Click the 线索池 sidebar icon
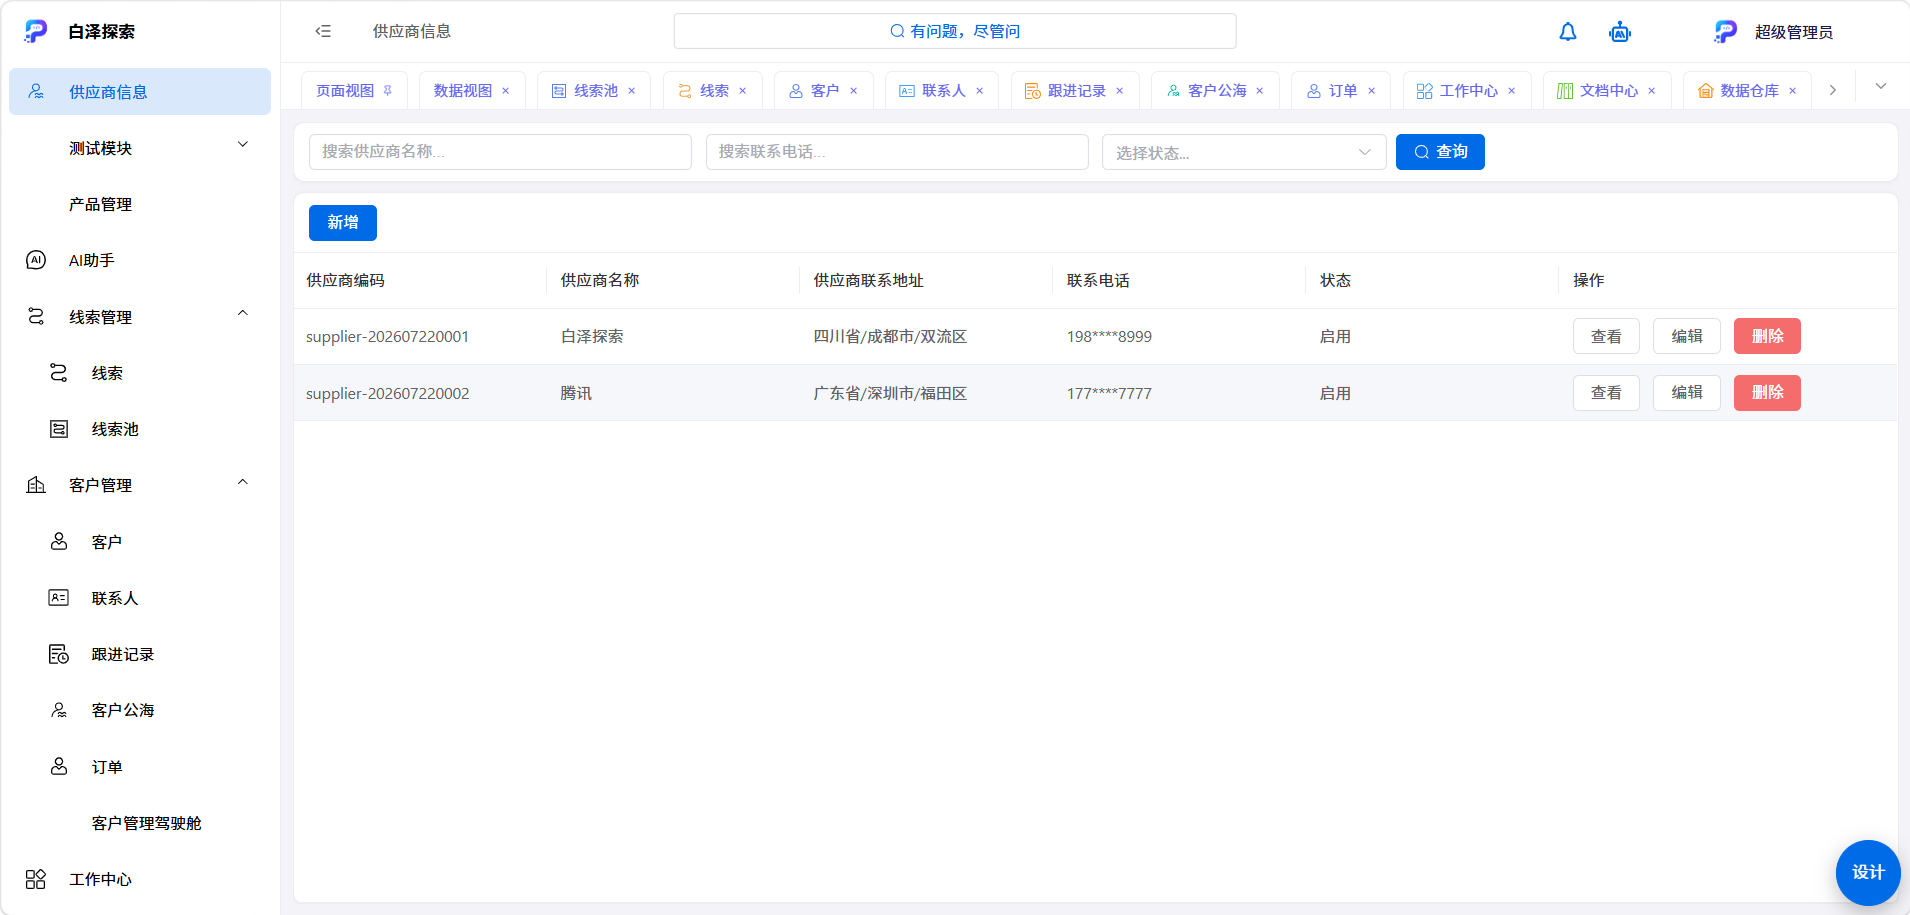Viewport: 1910px width, 915px height. pos(59,429)
